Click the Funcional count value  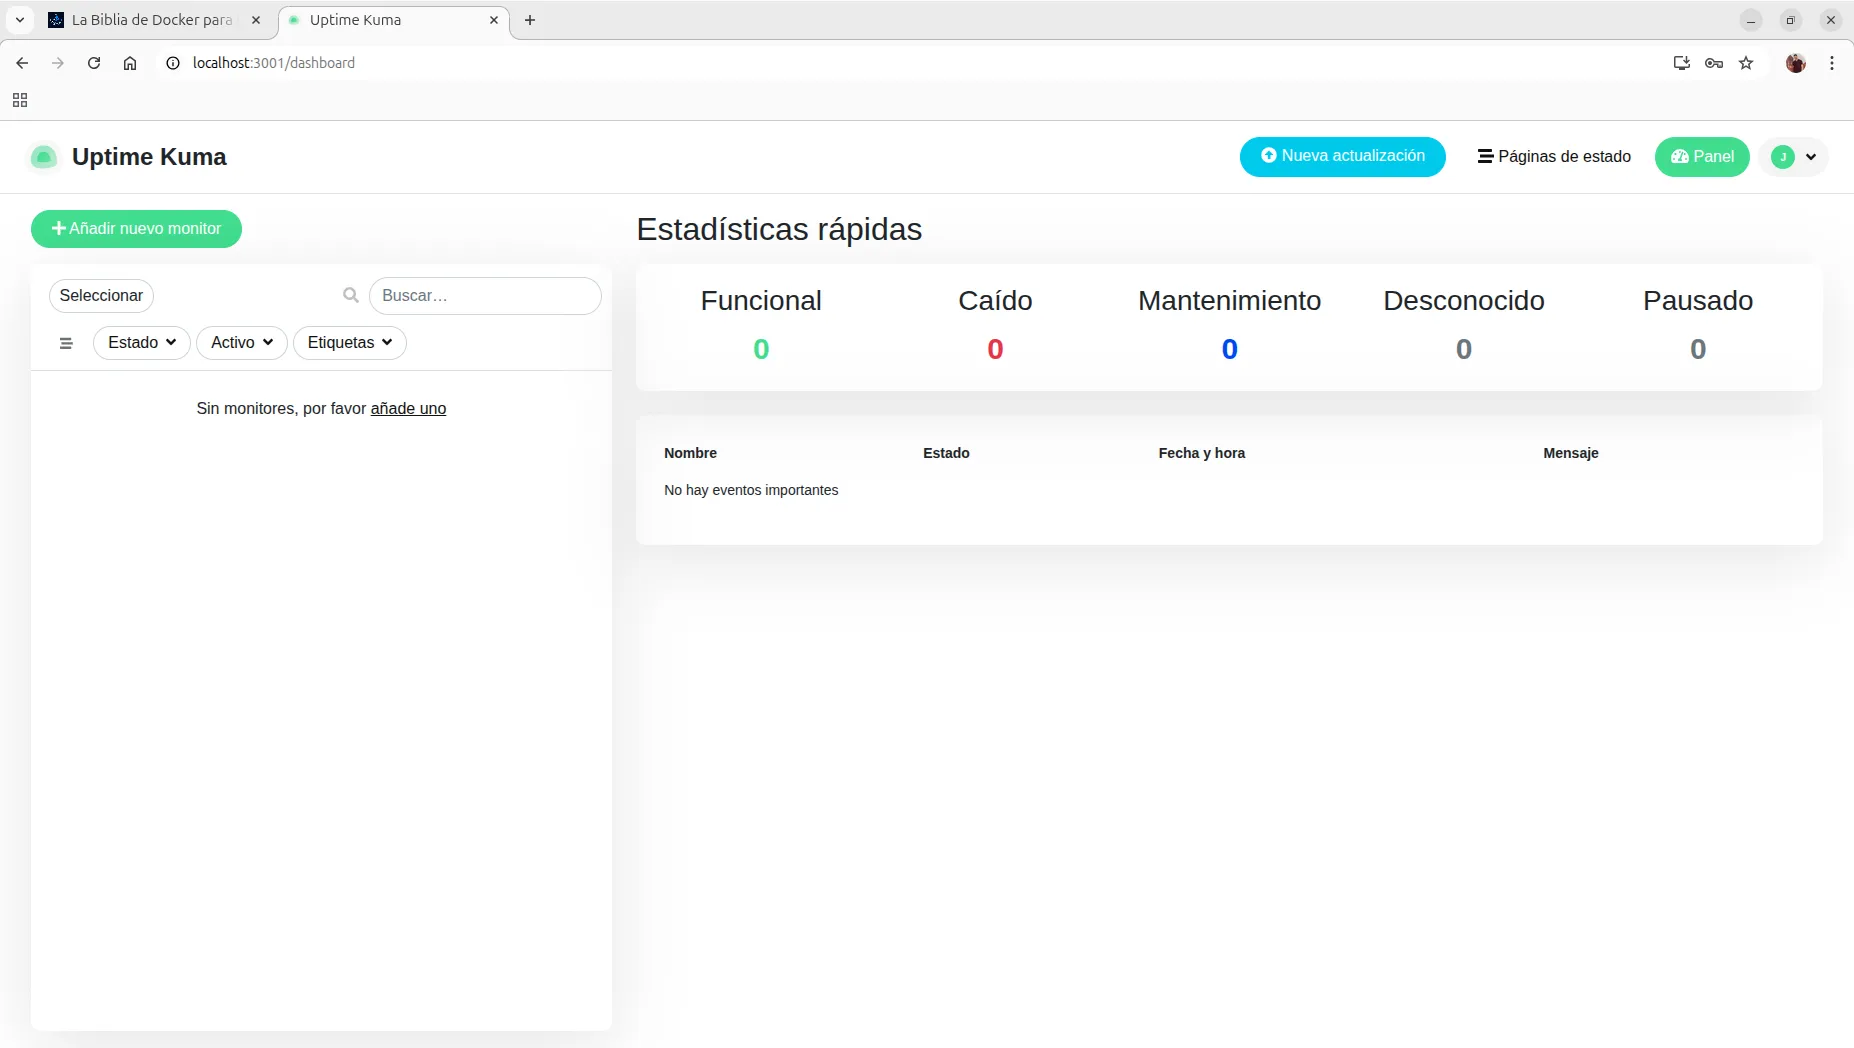(761, 349)
